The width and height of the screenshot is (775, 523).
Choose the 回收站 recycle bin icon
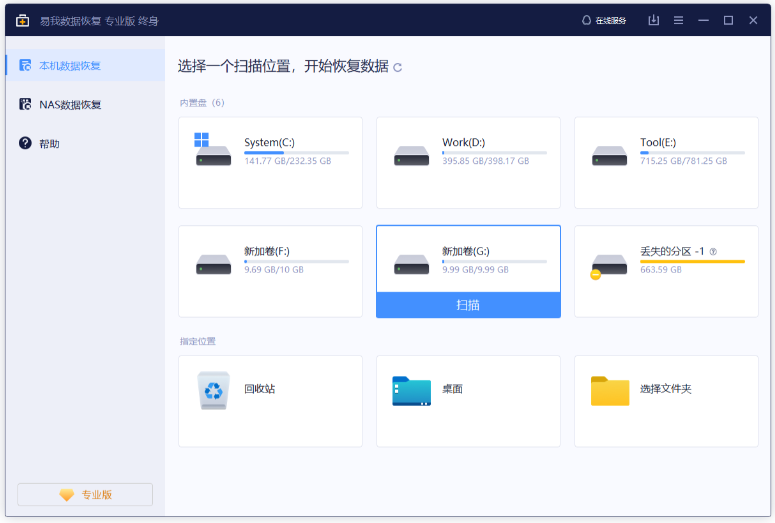pos(214,390)
